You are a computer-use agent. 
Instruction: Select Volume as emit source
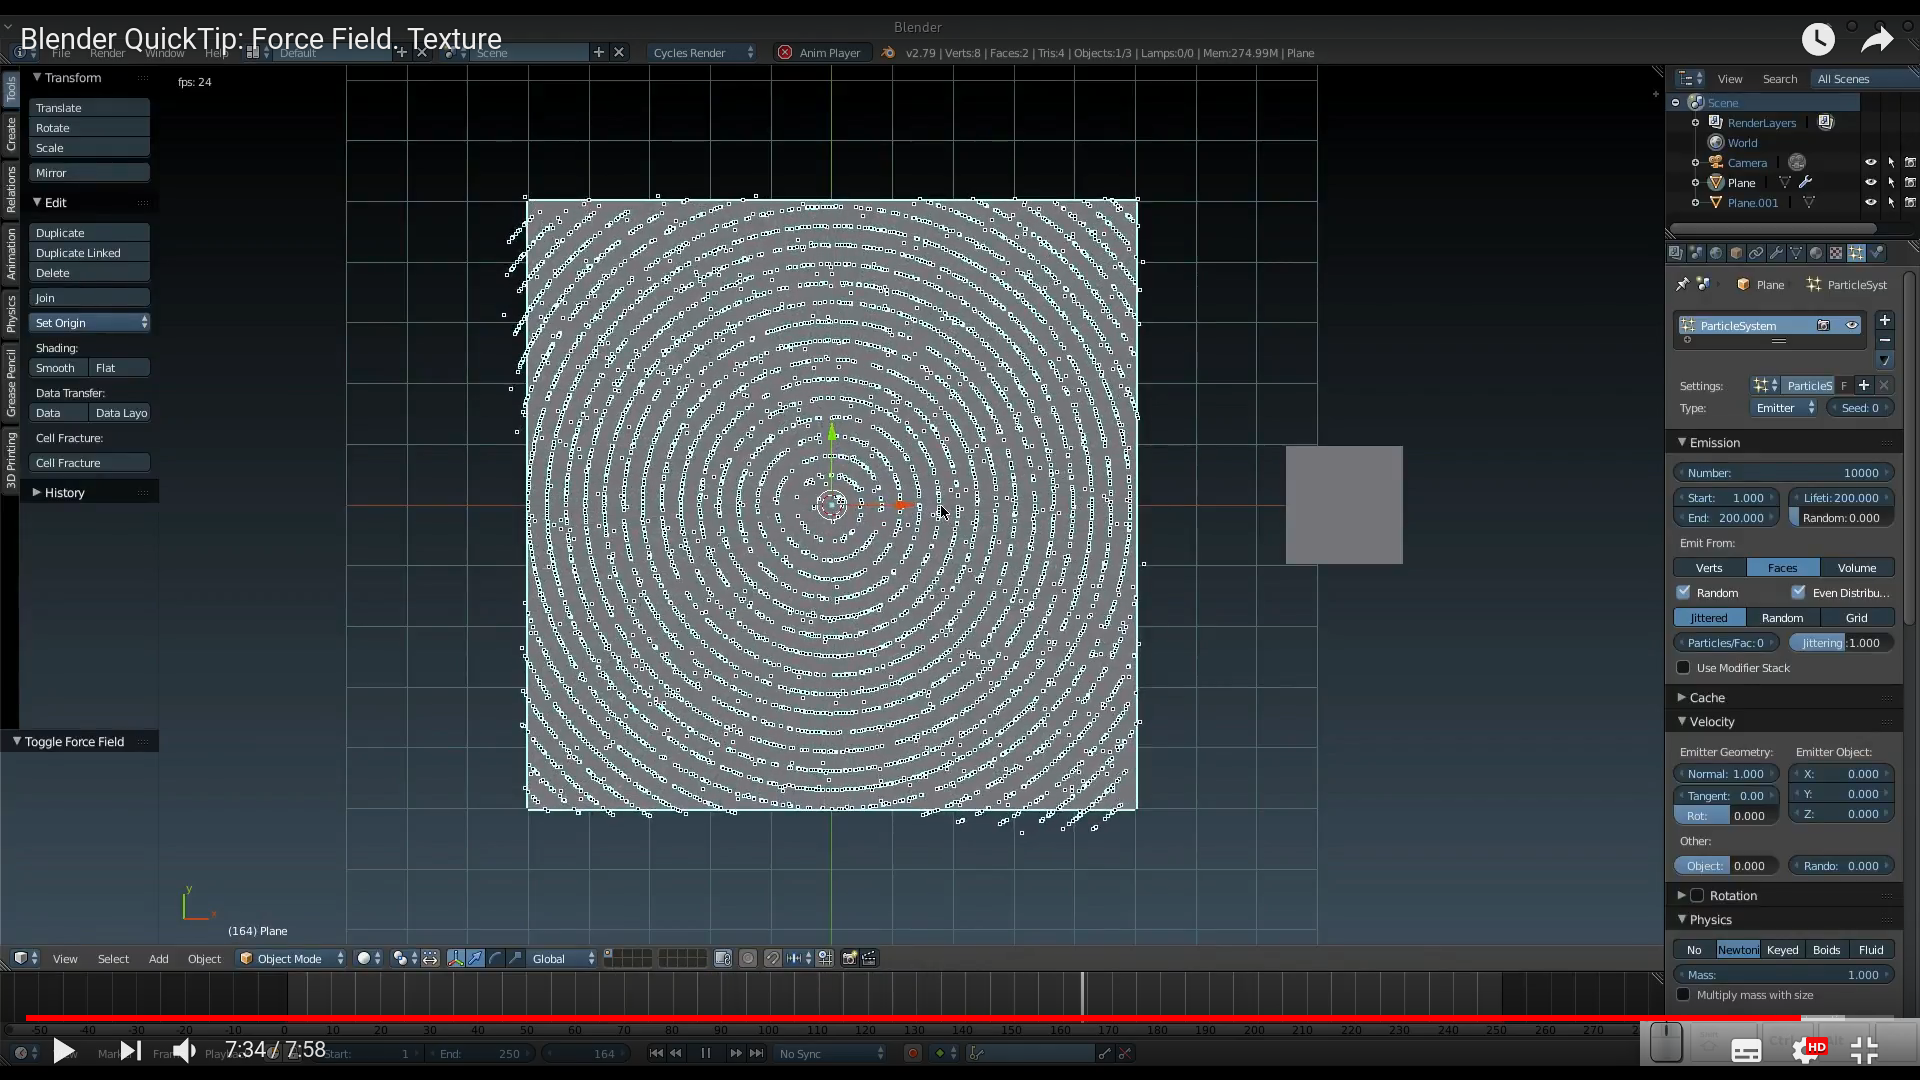1857,567
